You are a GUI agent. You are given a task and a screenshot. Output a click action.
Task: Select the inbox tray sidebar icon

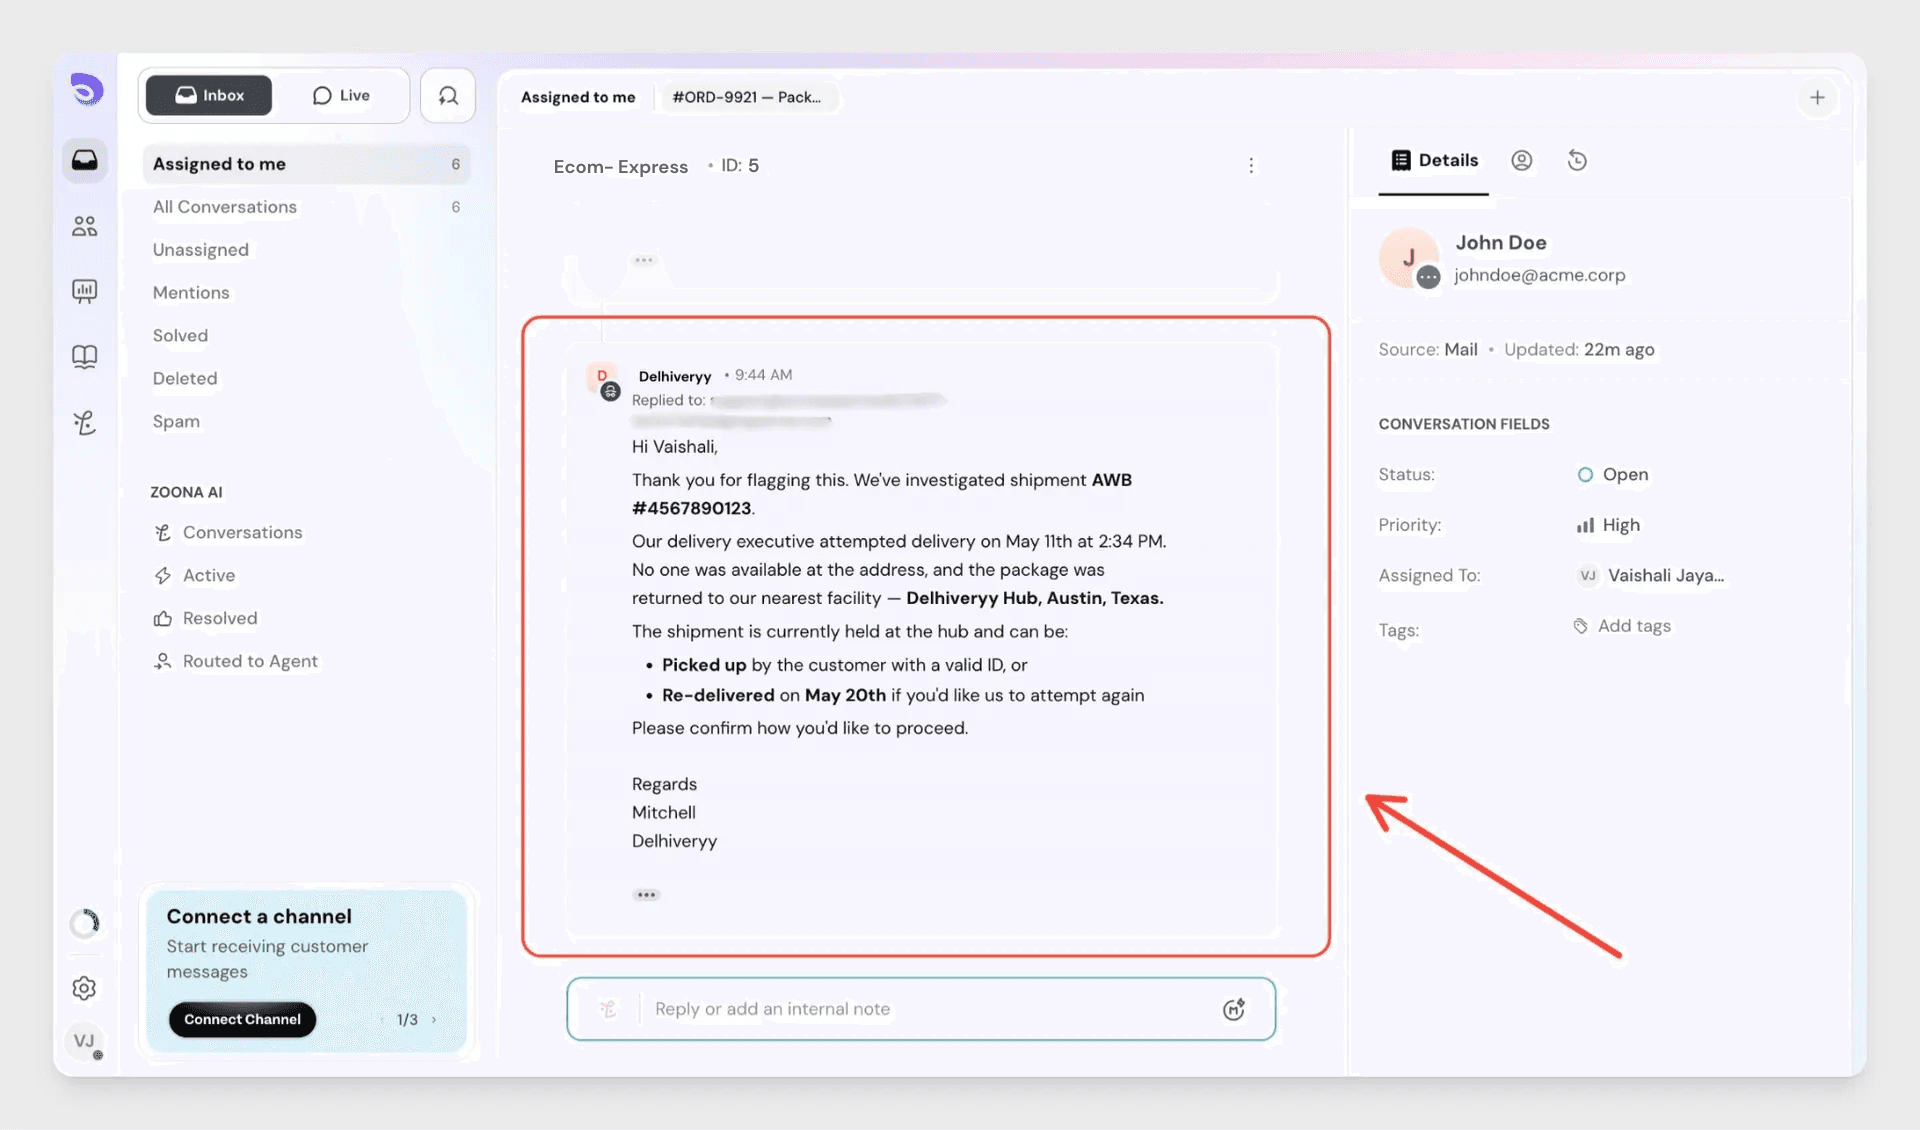pyautogui.click(x=85, y=160)
